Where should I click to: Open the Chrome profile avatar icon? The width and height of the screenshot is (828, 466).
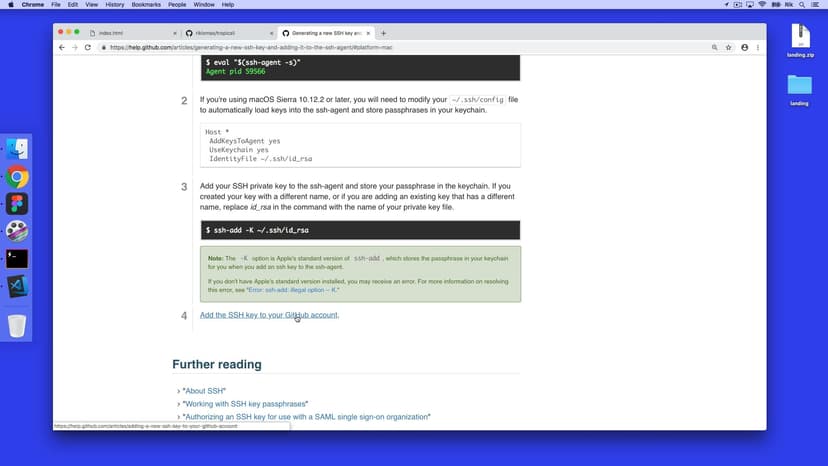pyautogui.click(x=743, y=47)
